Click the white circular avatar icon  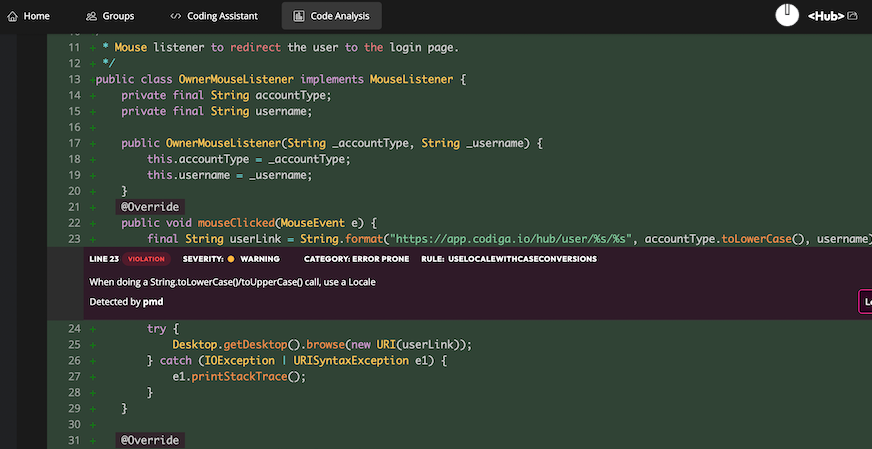787,15
